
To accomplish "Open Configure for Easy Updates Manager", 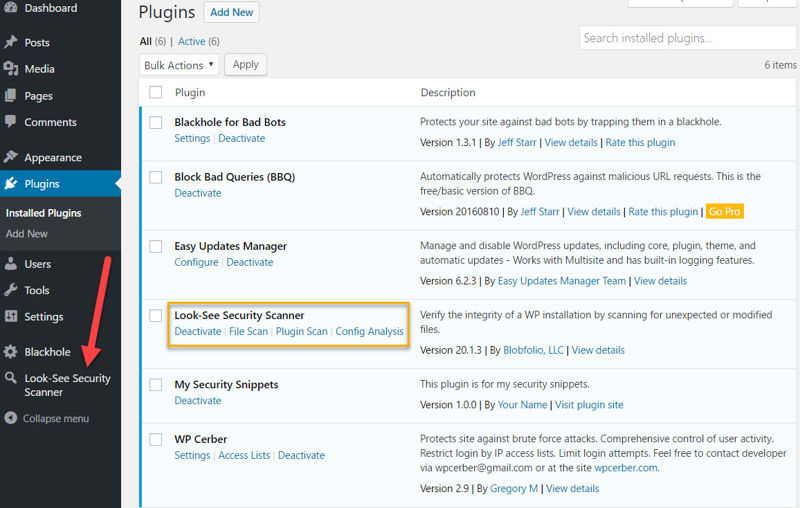I will pyautogui.click(x=196, y=262).
